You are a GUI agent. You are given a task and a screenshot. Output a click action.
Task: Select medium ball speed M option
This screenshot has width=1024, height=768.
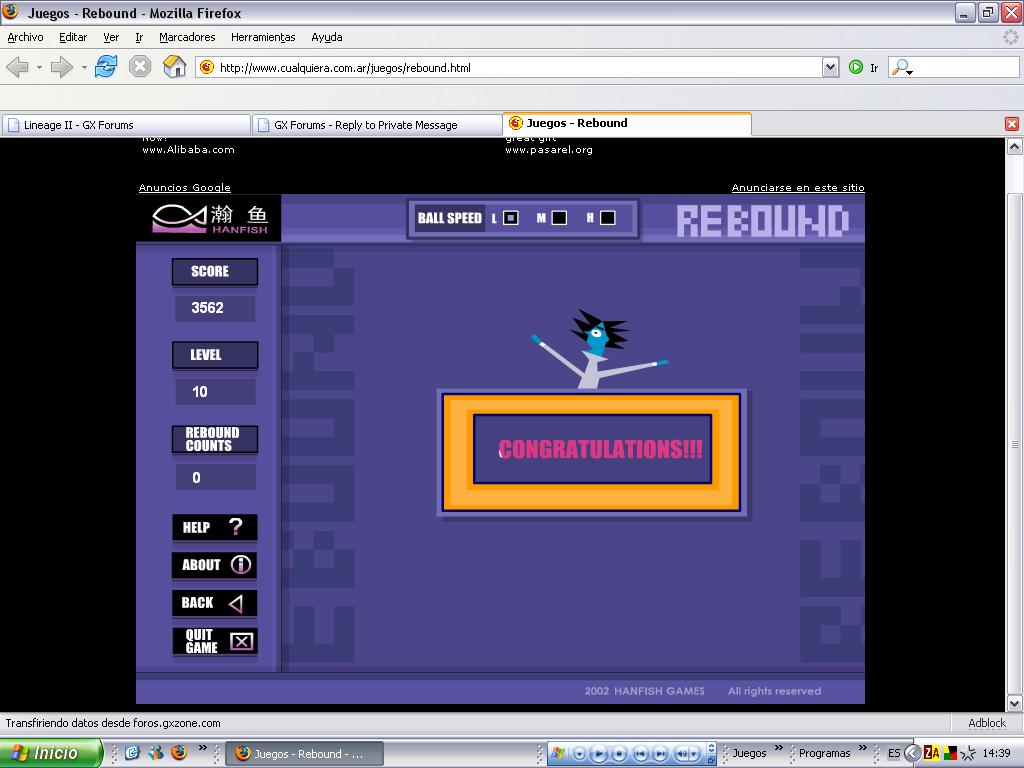click(559, 218)
